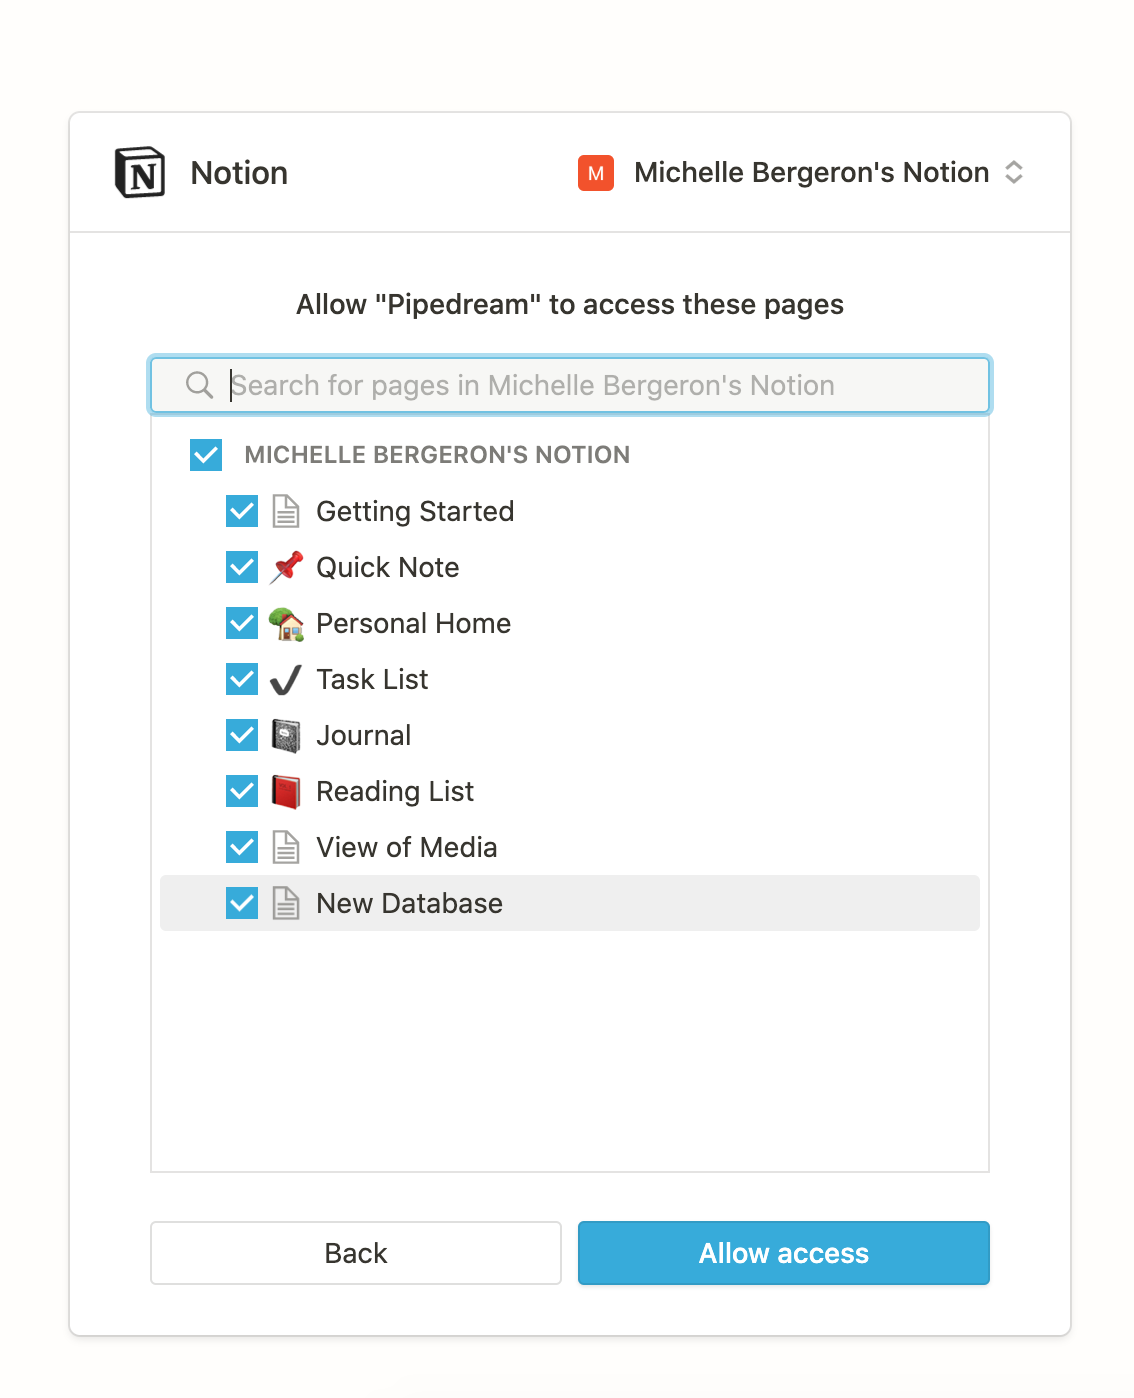Screen dimensions: 1134x1398
Task: Uncheck the Getting Started page
Action: tap(241, 511)
